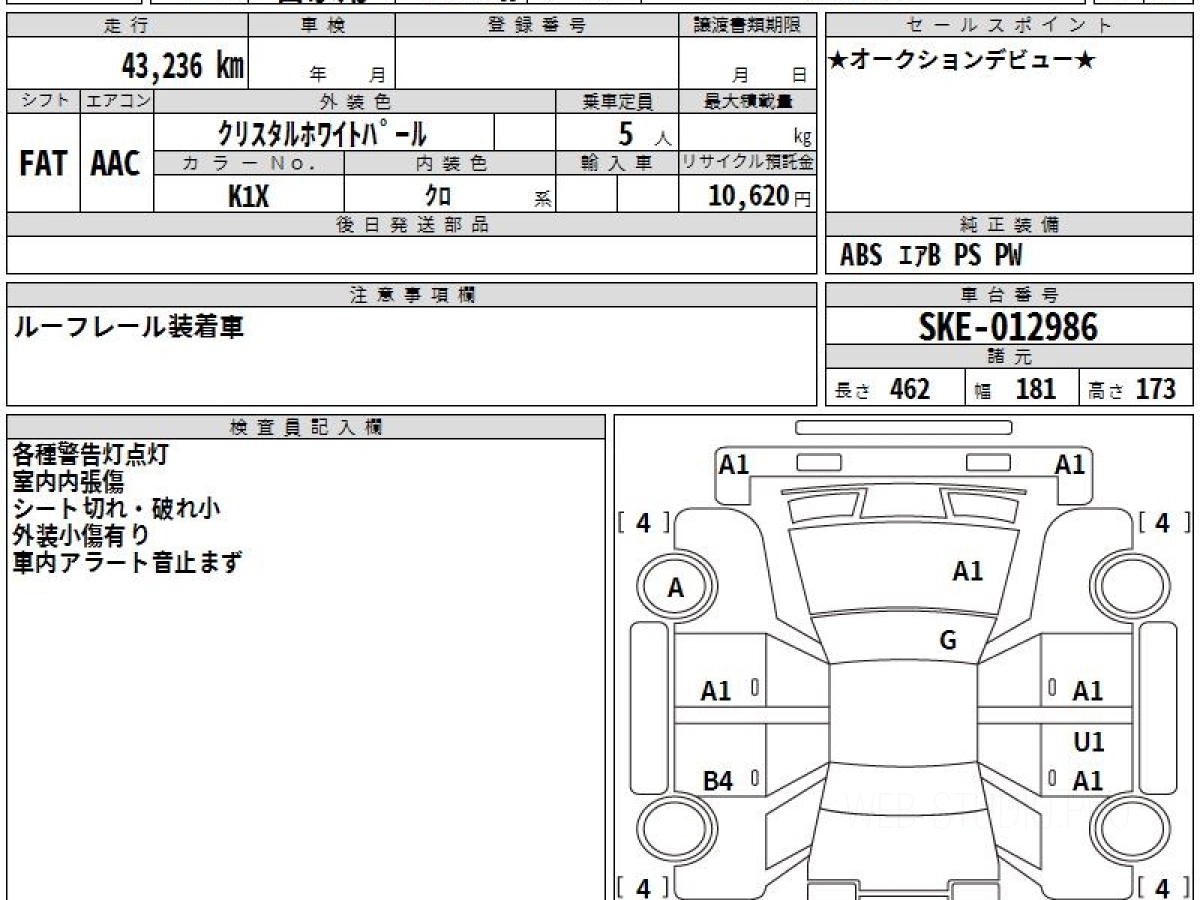Select the upper-left bracketed 4 tire rating
Image resolution: width=1200 pixels, height=900 pixels.
click(x=643, y=522)
